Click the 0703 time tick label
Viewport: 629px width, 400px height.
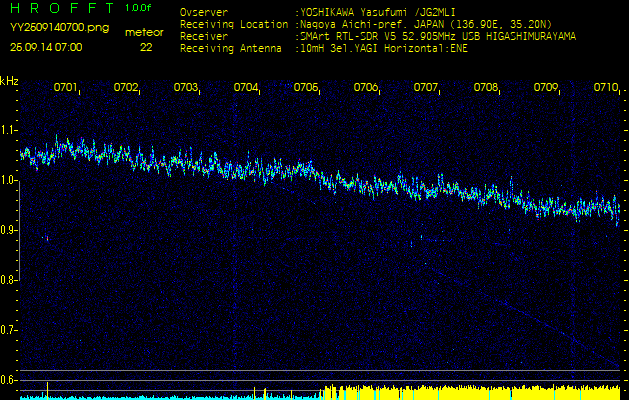186,88
